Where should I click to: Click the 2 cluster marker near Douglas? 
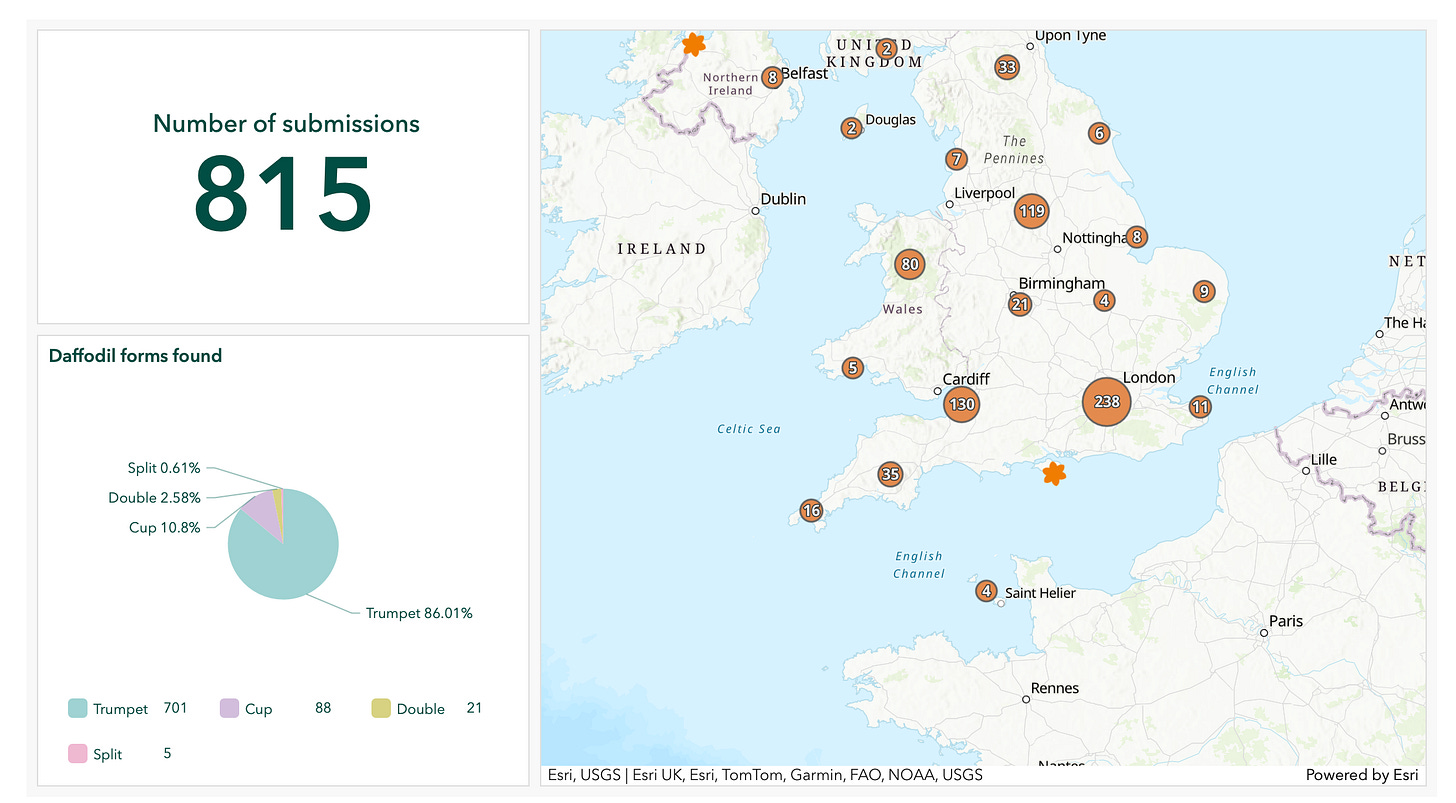(x=851, y=128)
